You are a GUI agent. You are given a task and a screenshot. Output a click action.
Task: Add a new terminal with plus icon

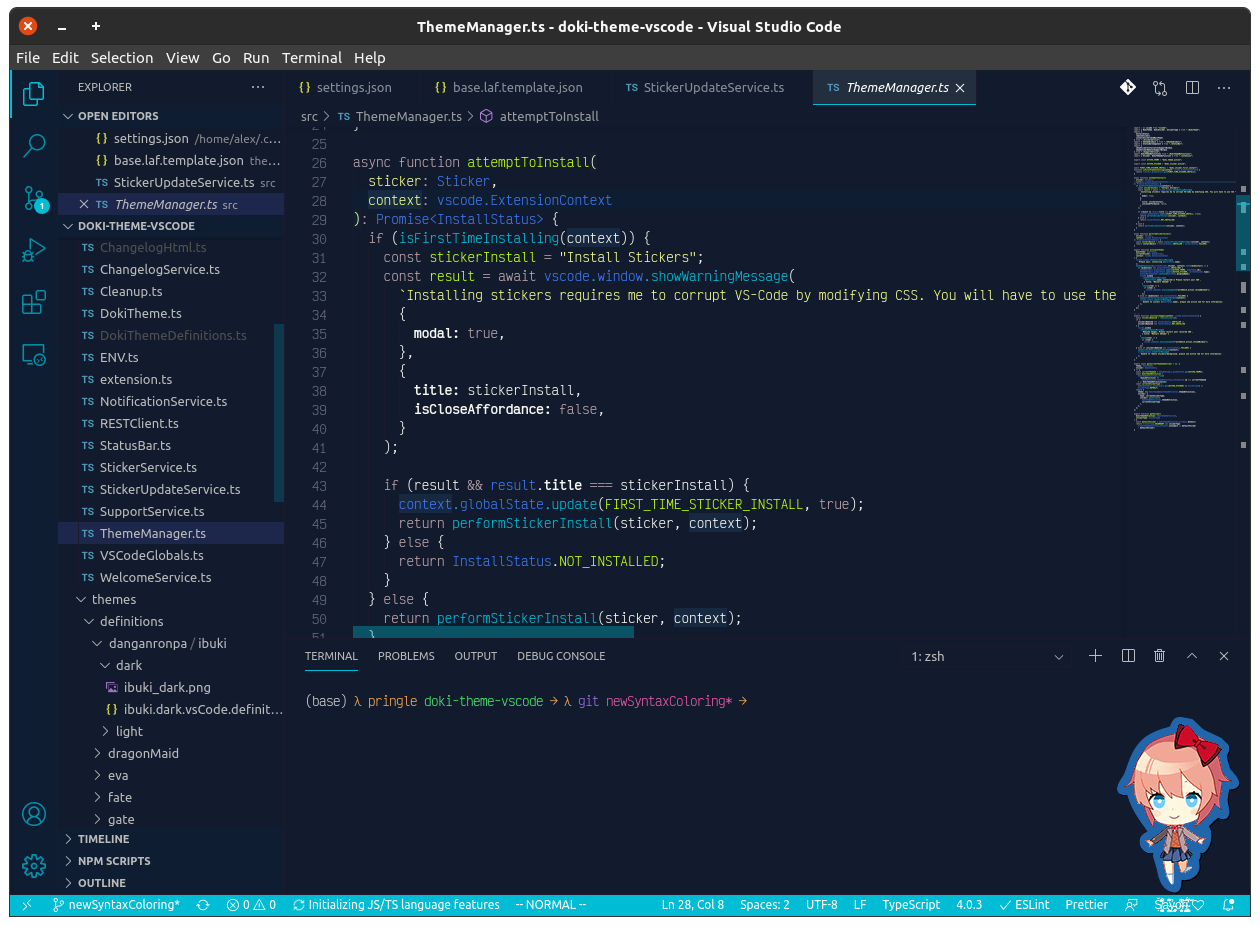tap(1095, 656)
